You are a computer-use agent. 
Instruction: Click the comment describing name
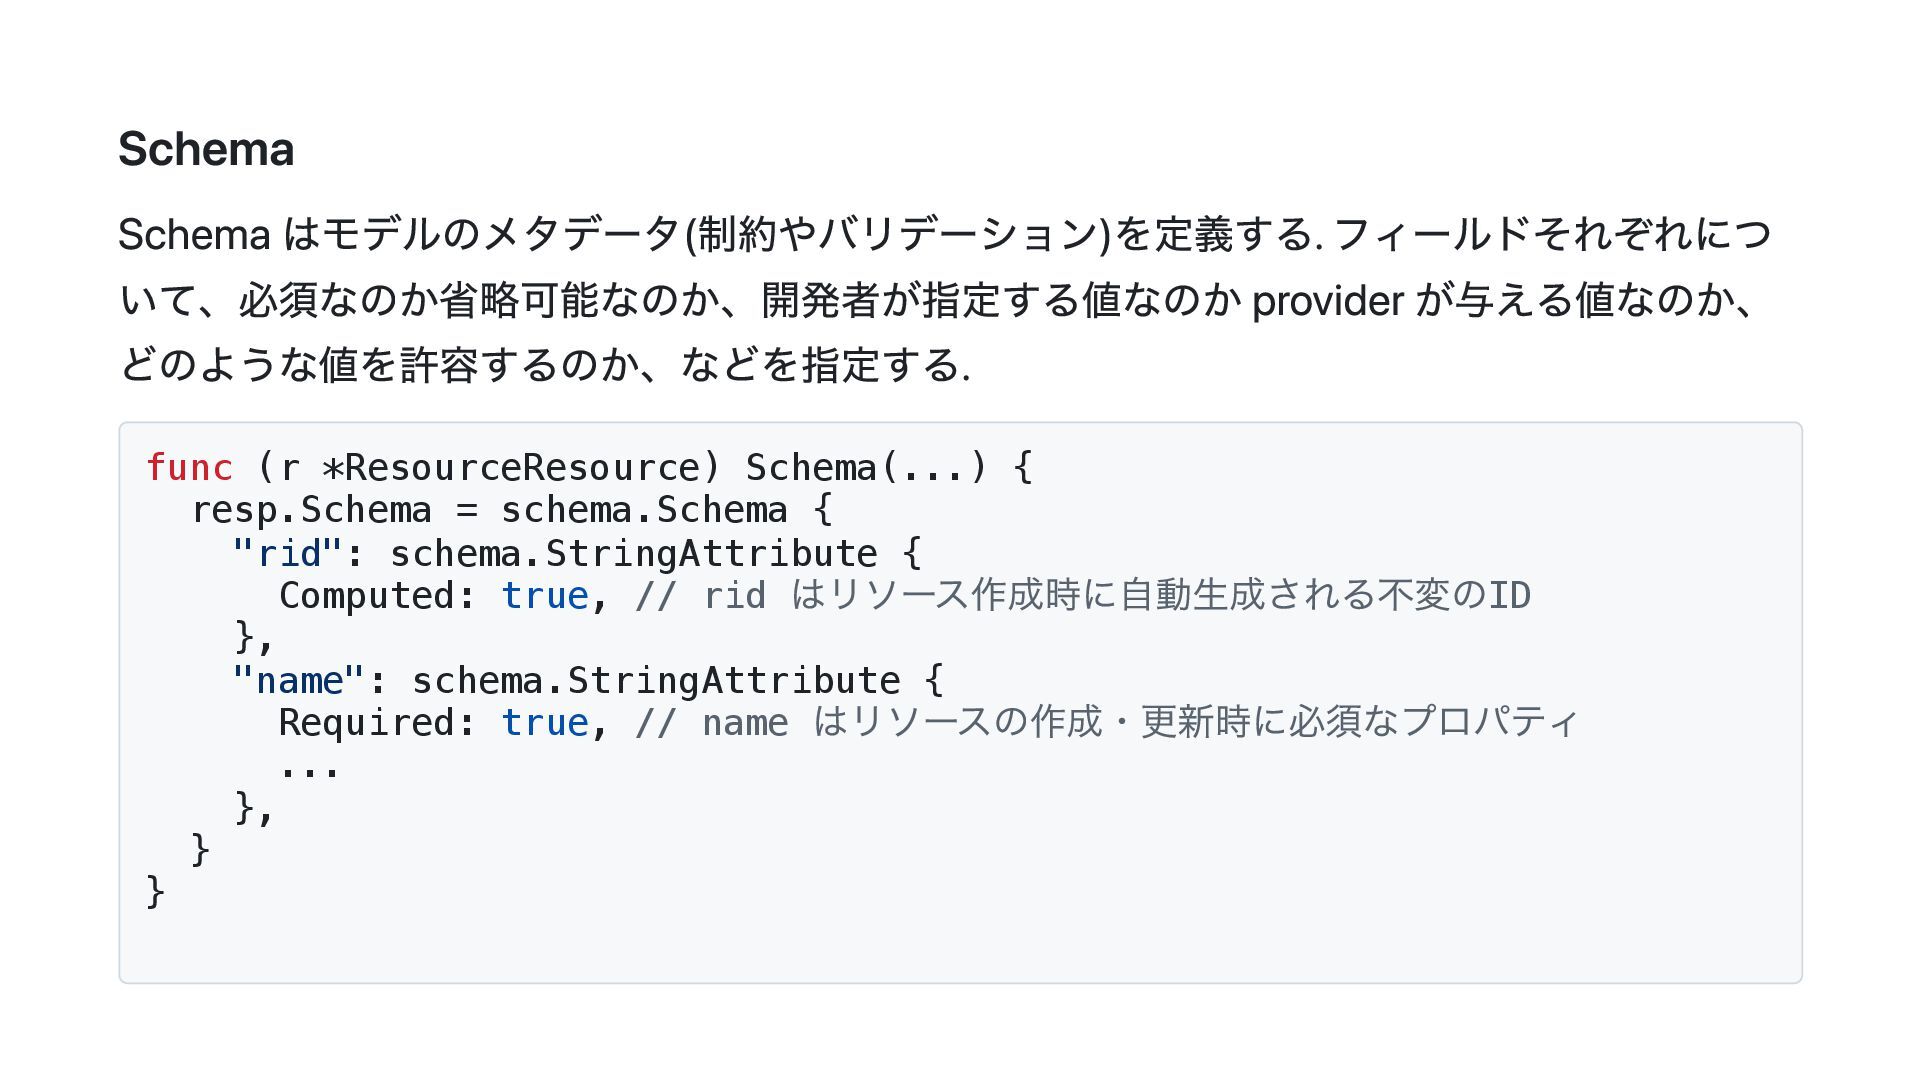tap(1105, 723)
